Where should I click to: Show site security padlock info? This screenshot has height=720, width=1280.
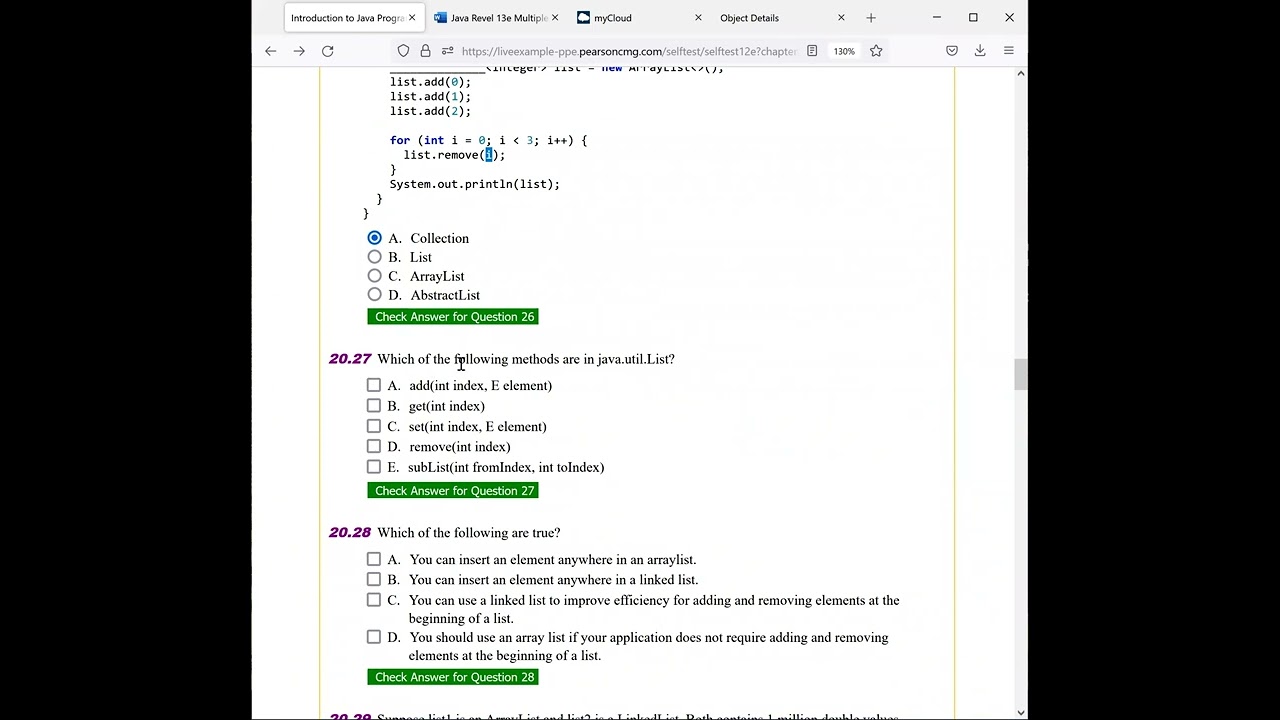[x=425, y=51]
